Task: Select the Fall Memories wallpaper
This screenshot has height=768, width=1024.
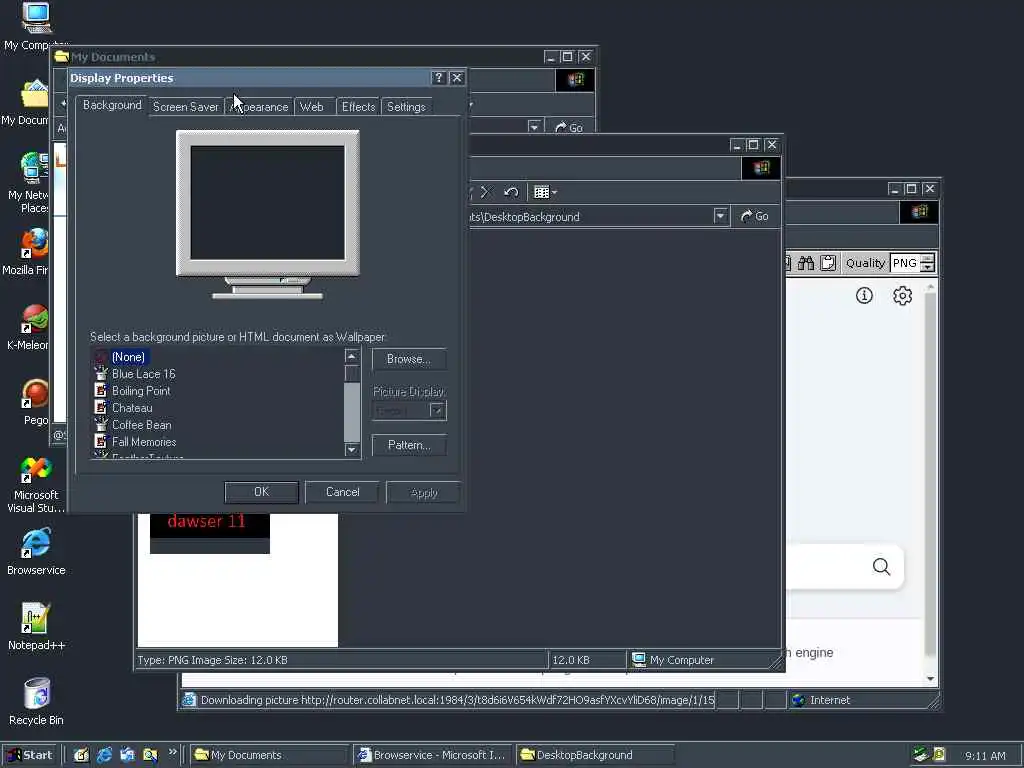Action: click(x=144, y=442)
